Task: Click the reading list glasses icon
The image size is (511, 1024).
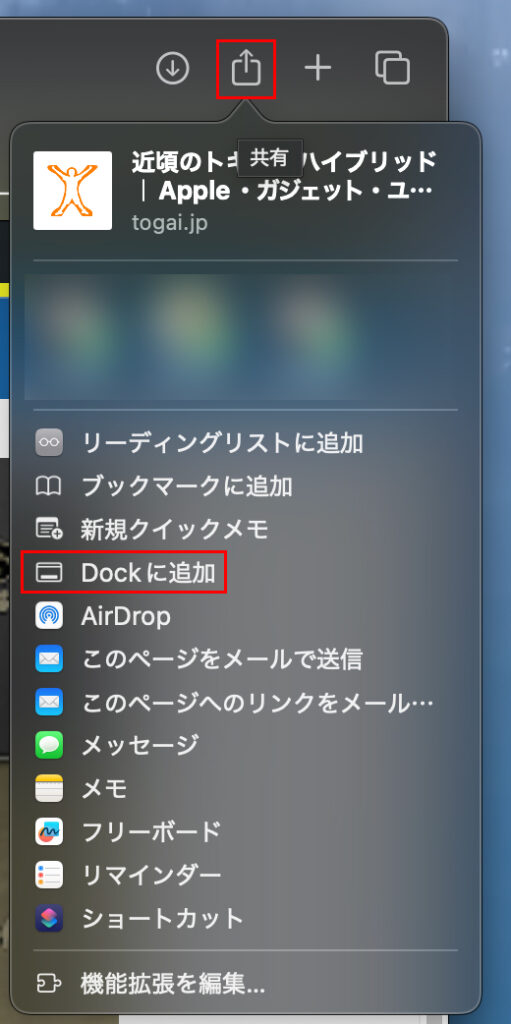Action: coord(49,443)
